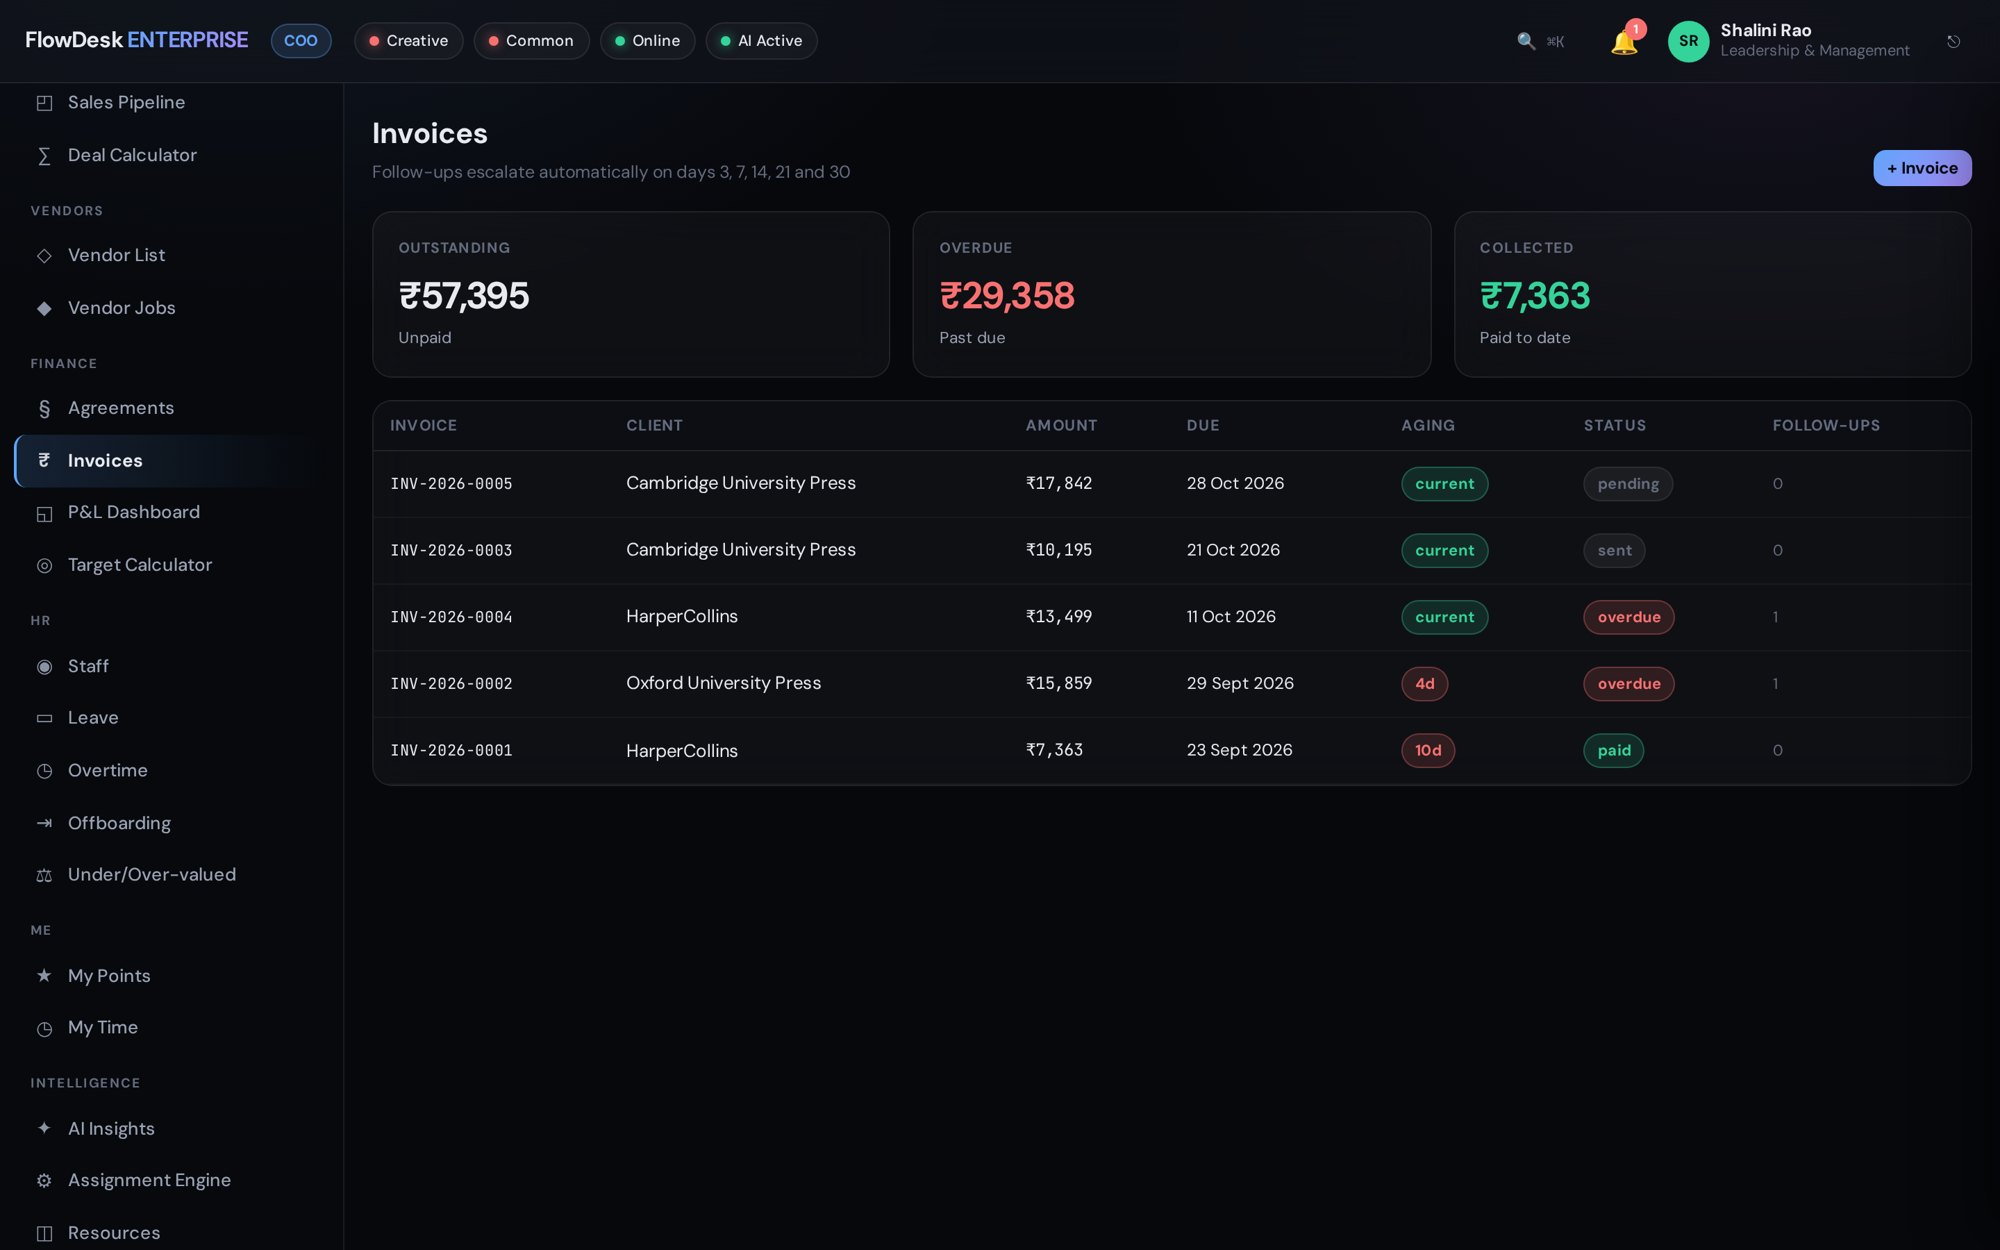Click the Agreements section-sign icon
Image resolution: width=2000 pixels, height=1250 pixels.
(44, 409)
